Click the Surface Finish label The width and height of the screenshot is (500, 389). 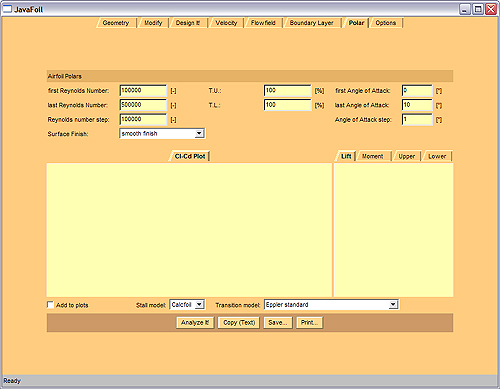(x=68, y=134)
